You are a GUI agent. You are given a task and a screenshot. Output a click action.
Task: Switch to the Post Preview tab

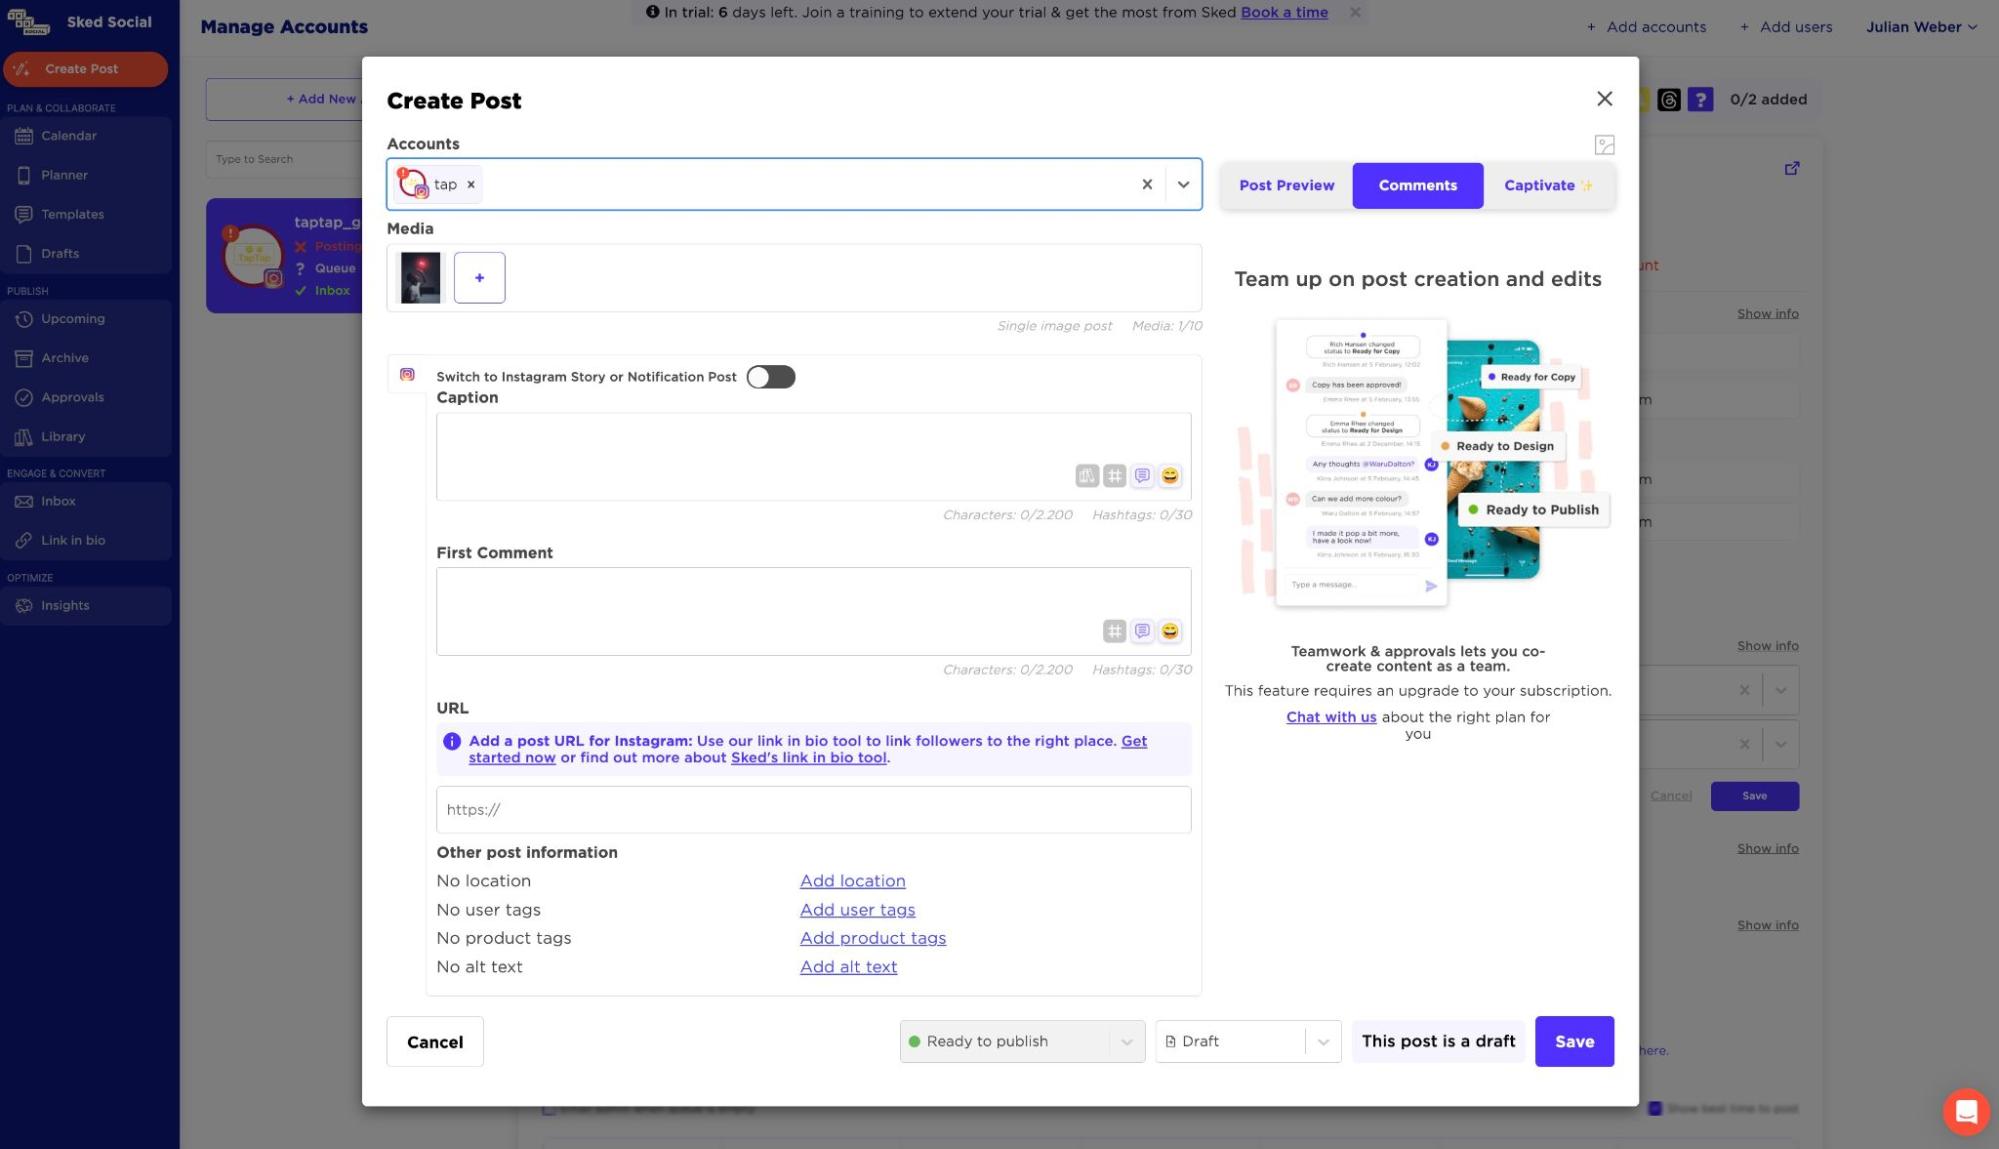[x=1286, y=185]
